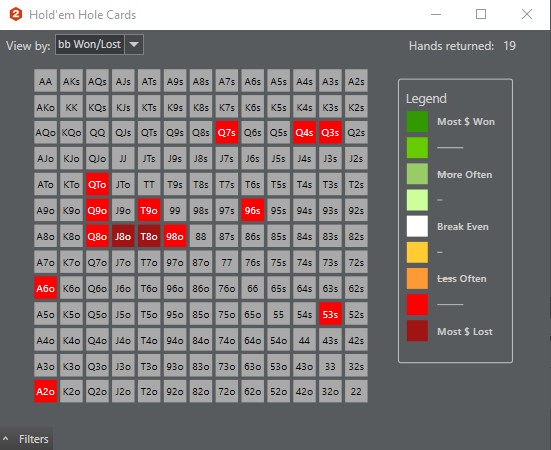Choose the red 53s hand cell
The width and height of the screenshot is (551, 450).
[x=330, y=314]
